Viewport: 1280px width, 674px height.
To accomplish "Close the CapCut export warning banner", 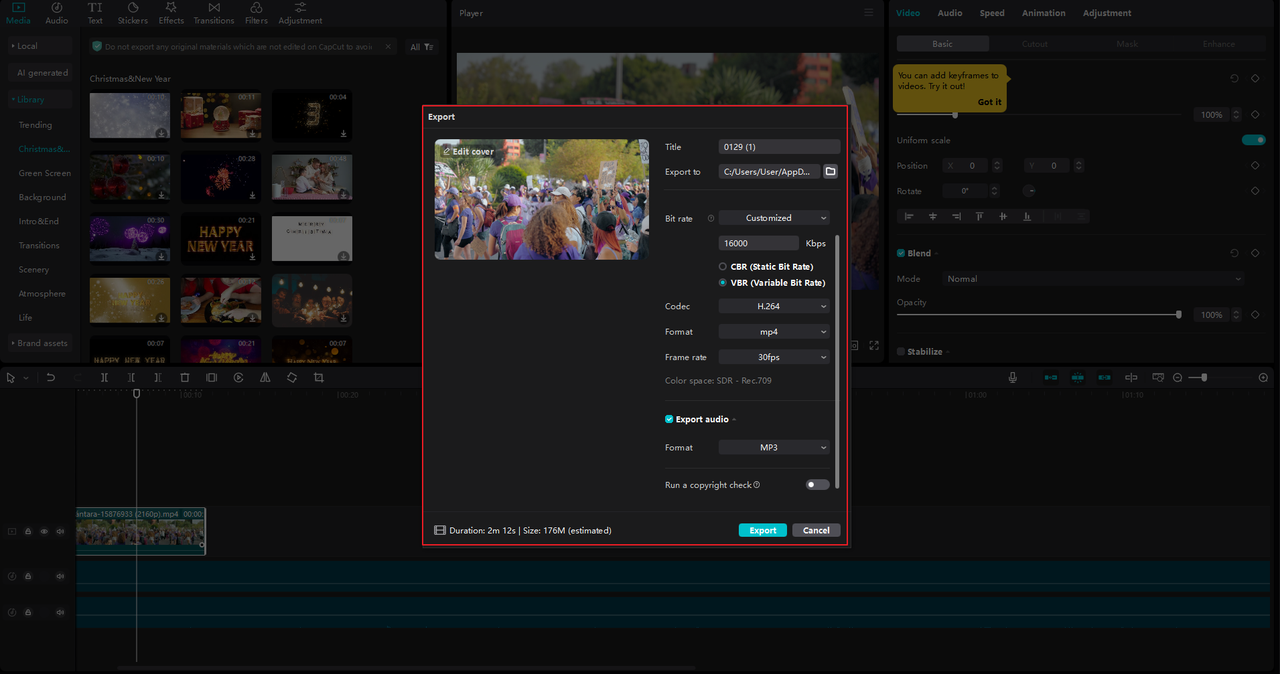I will [x=390, y=46].
